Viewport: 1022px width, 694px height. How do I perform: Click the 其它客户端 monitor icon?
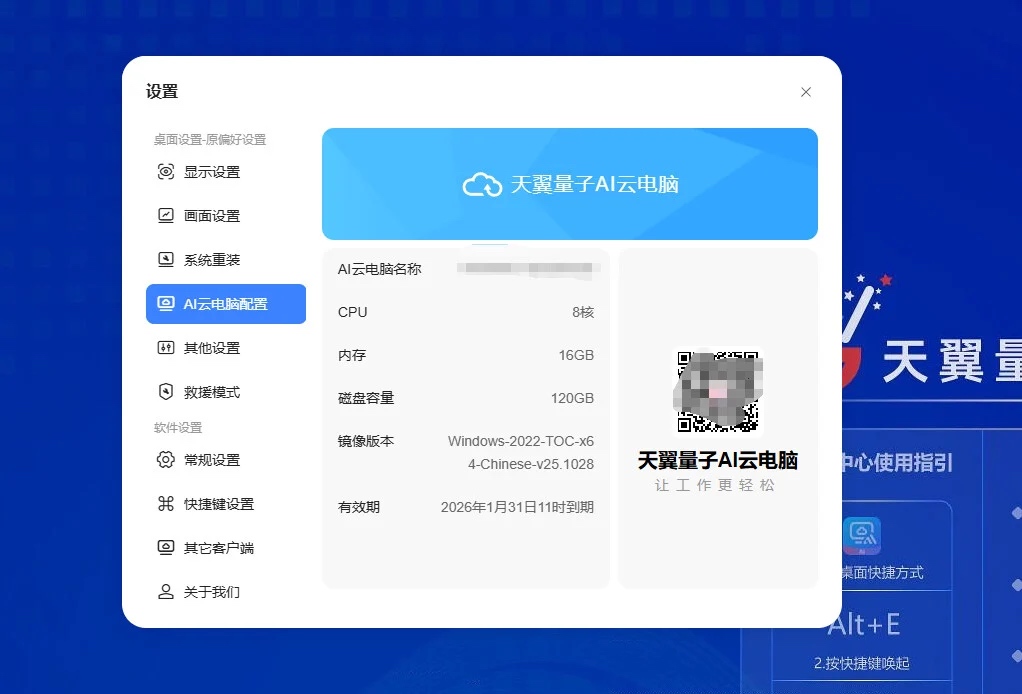coord(166,548)
